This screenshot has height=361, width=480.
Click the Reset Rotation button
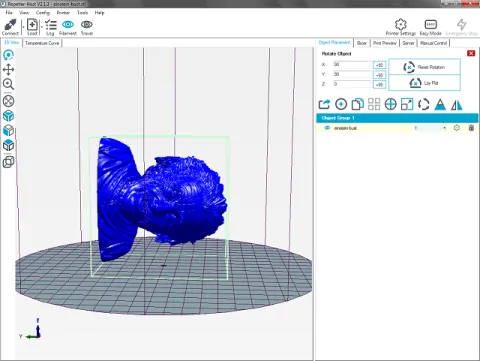pyautogui.click(x=424, y=67)
